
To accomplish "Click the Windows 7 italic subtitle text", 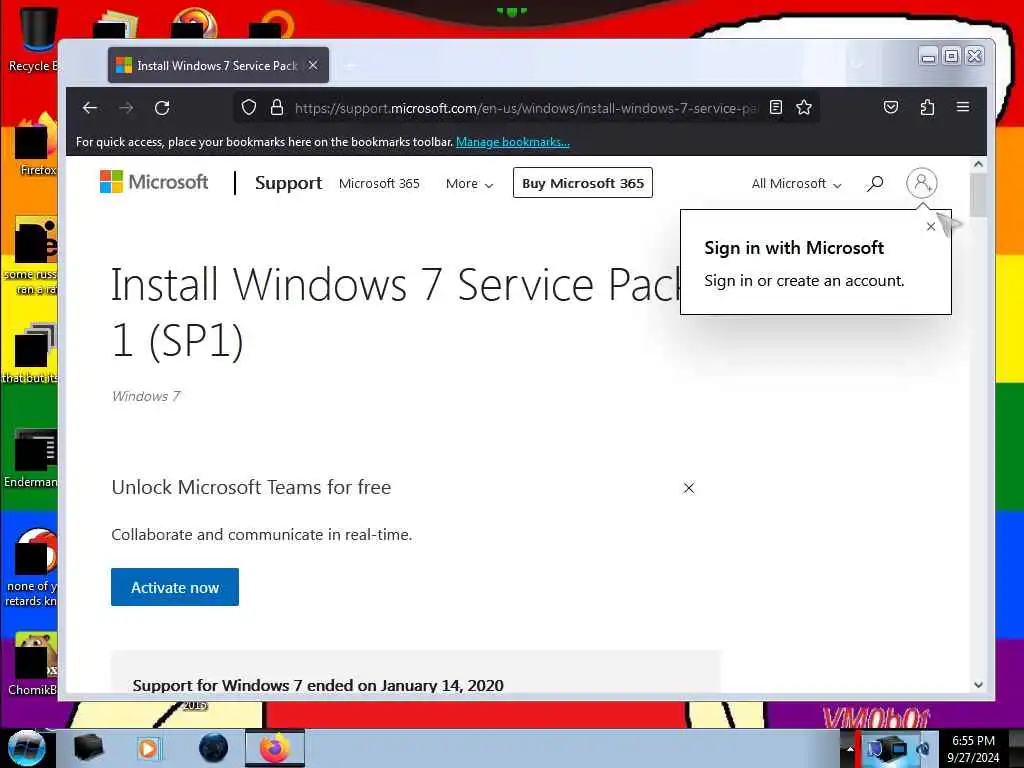I will (x=146, y=396).
